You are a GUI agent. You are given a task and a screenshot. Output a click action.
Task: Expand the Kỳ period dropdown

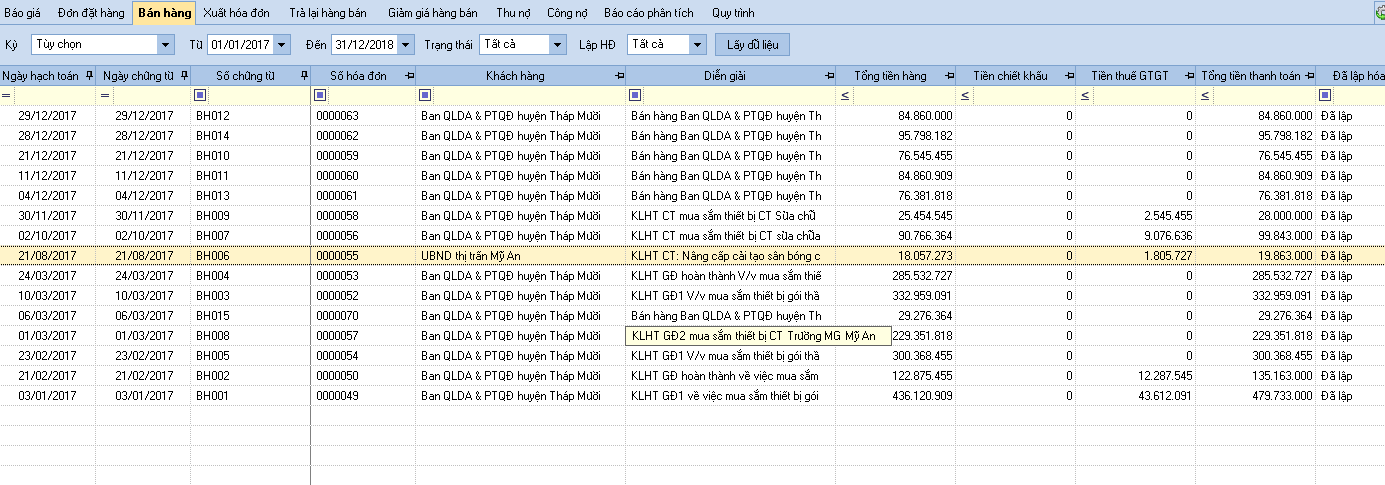click(x=165, y=45)
